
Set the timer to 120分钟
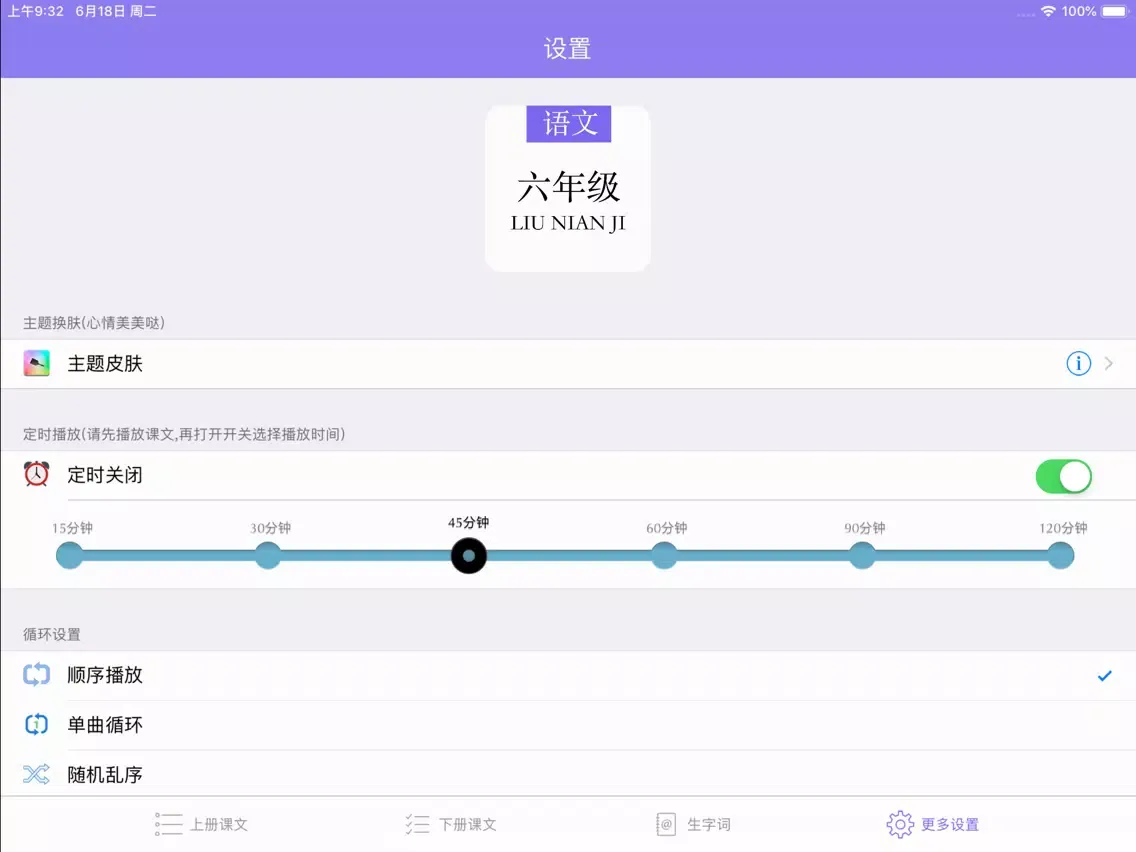[x=1061, y=556]
